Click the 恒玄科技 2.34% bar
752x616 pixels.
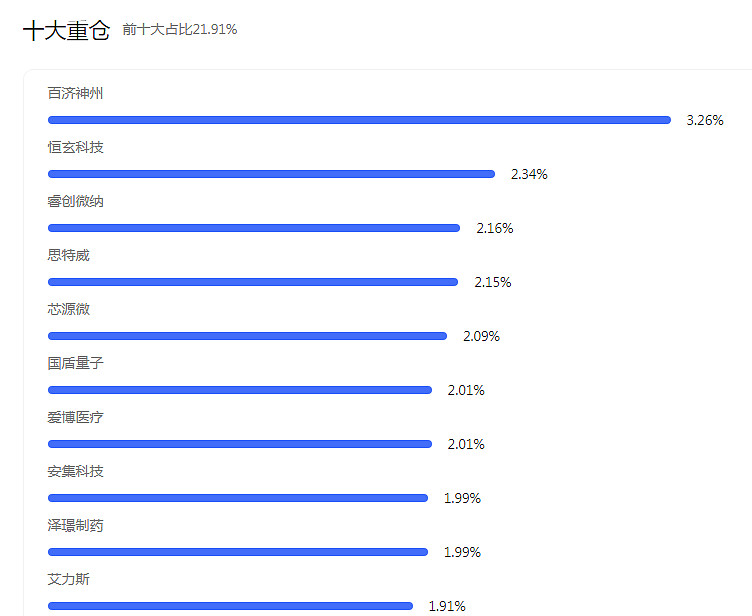coord(271,174)
